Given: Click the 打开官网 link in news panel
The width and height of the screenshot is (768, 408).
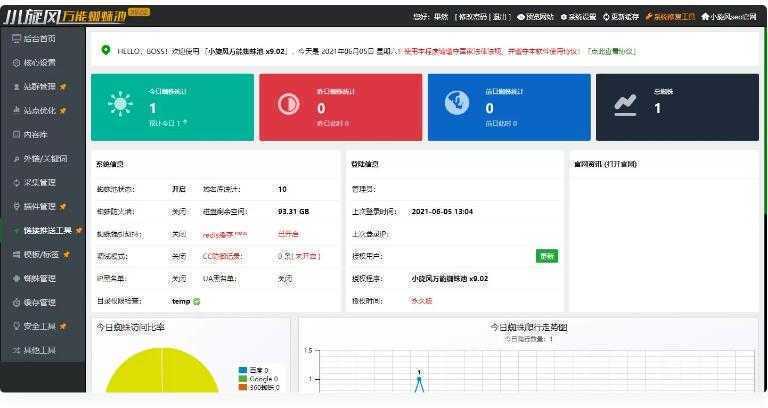Looking at the screenshot, I should pyautogui.click(x=621, y=164).
